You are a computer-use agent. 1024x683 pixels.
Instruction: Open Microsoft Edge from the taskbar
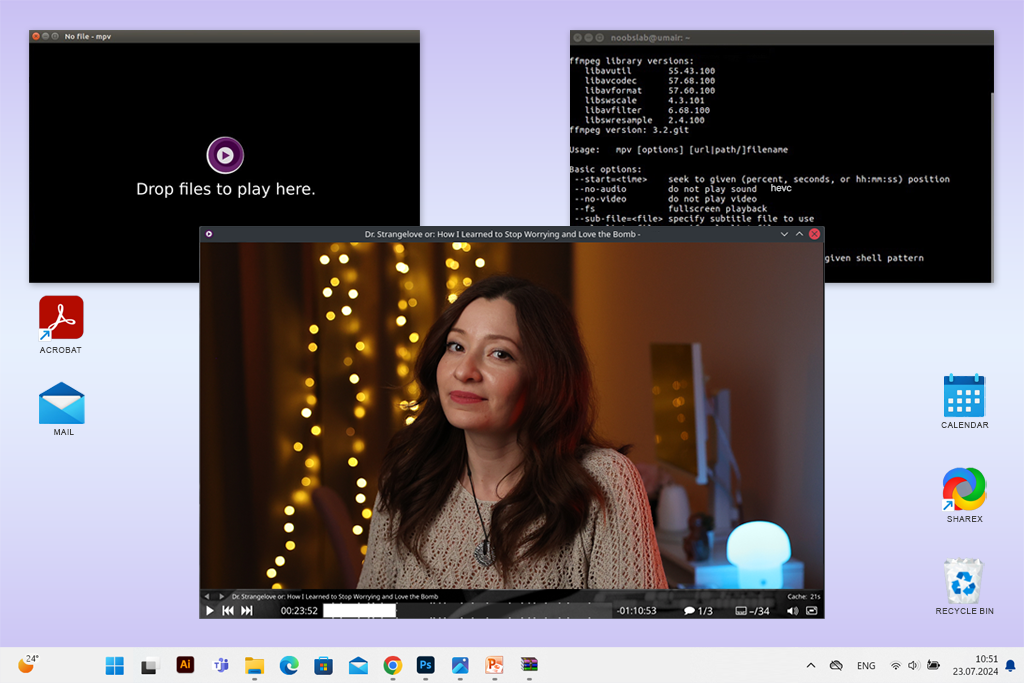coord(289,665)
